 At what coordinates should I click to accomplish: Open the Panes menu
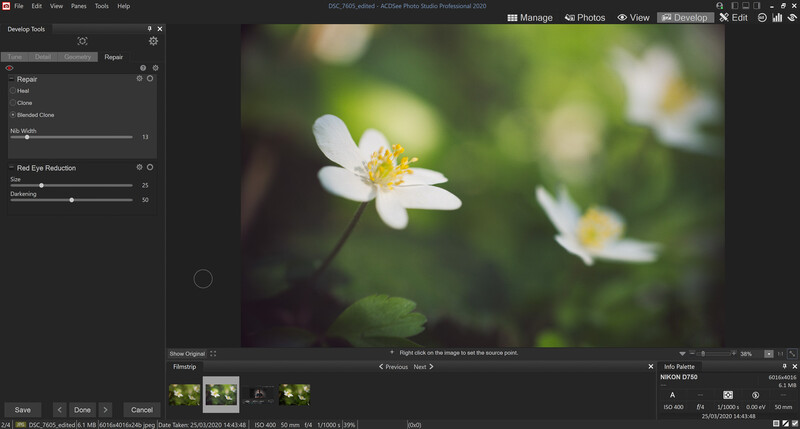coord(79,6)
